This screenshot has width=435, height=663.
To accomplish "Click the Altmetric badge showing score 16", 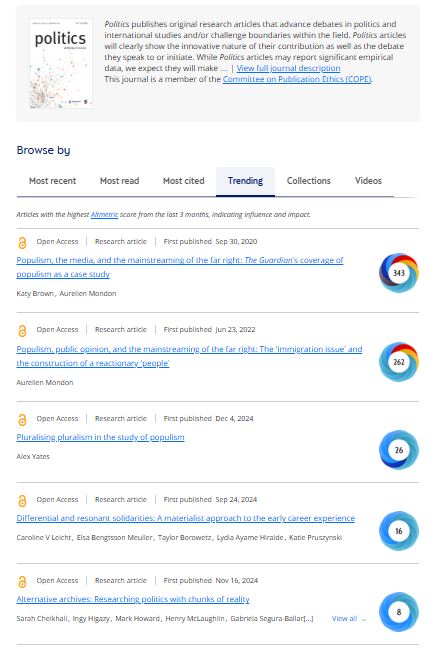I will click(399, 531).
